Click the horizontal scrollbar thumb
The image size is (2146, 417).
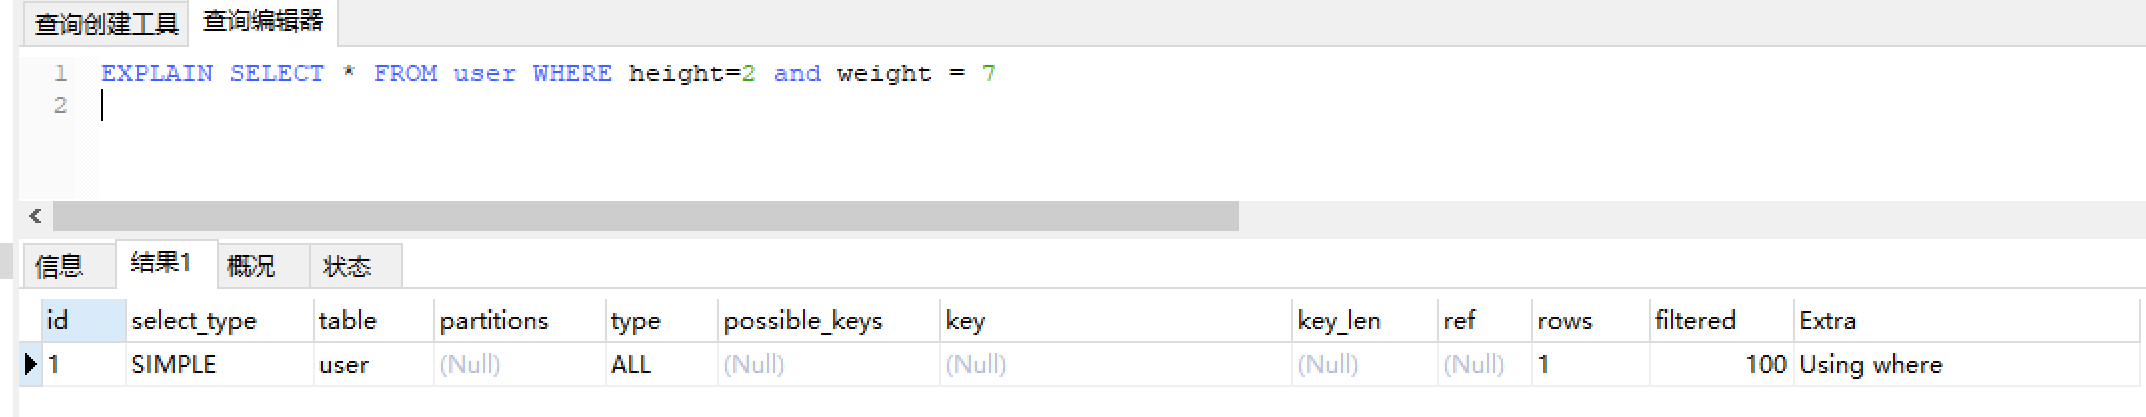pyautogui.click(x=646, y=216)
